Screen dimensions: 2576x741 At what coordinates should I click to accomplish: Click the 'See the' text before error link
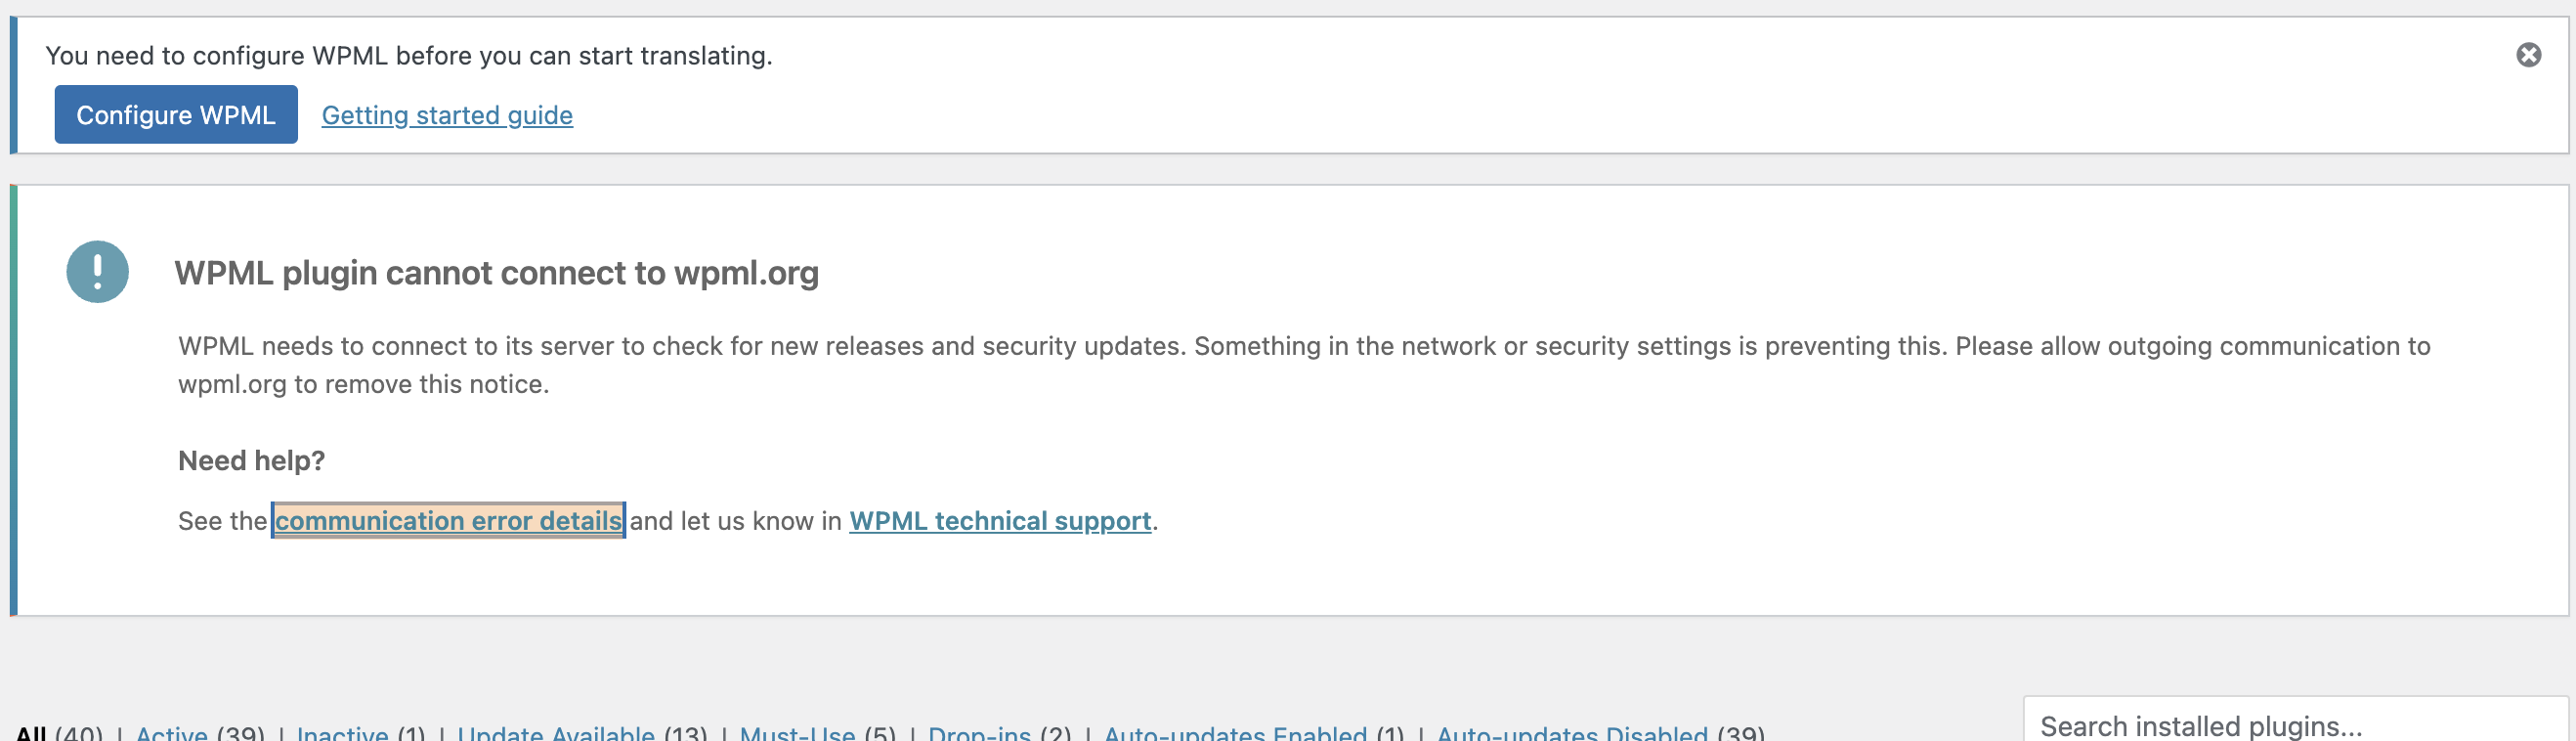[x=222, y=520]
